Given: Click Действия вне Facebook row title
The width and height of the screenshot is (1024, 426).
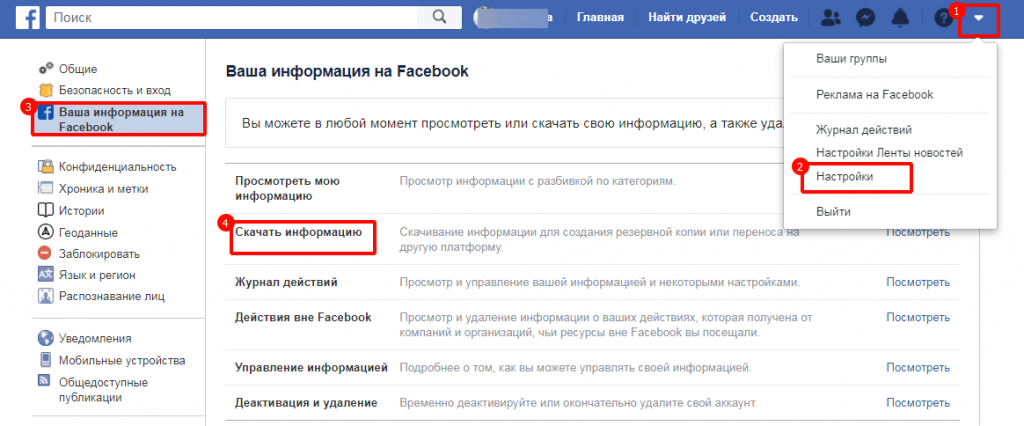Looking at the screenshot, I should coord(303,318).
